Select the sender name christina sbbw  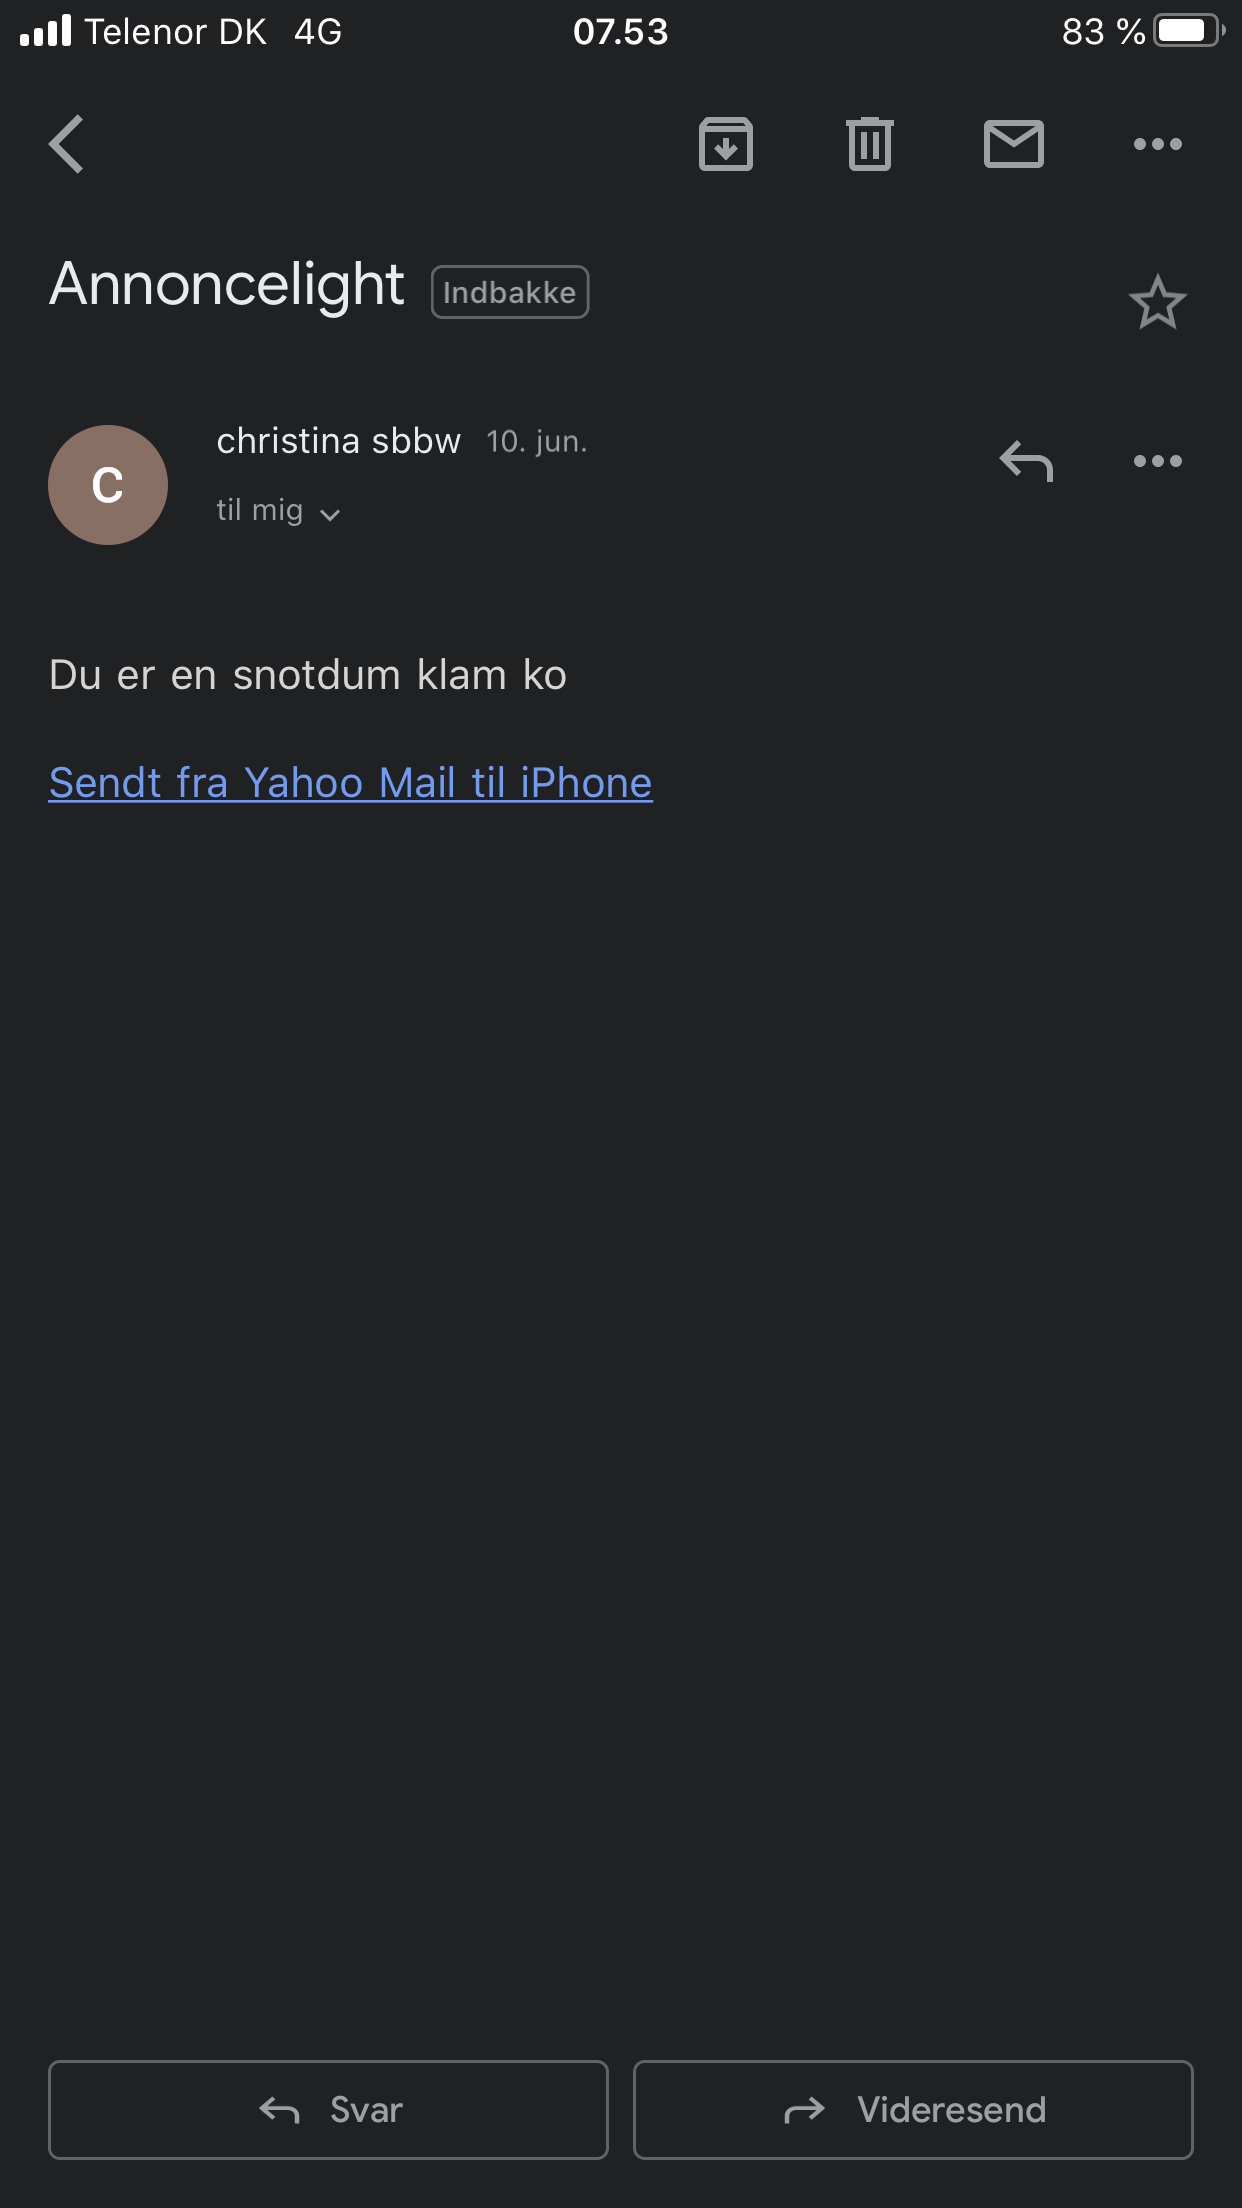(339, 441)
